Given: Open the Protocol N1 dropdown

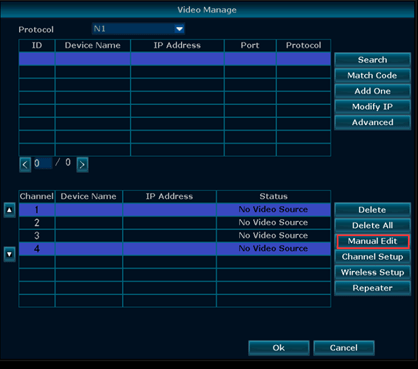Looking at the screenshot, I should pos(138,29).
